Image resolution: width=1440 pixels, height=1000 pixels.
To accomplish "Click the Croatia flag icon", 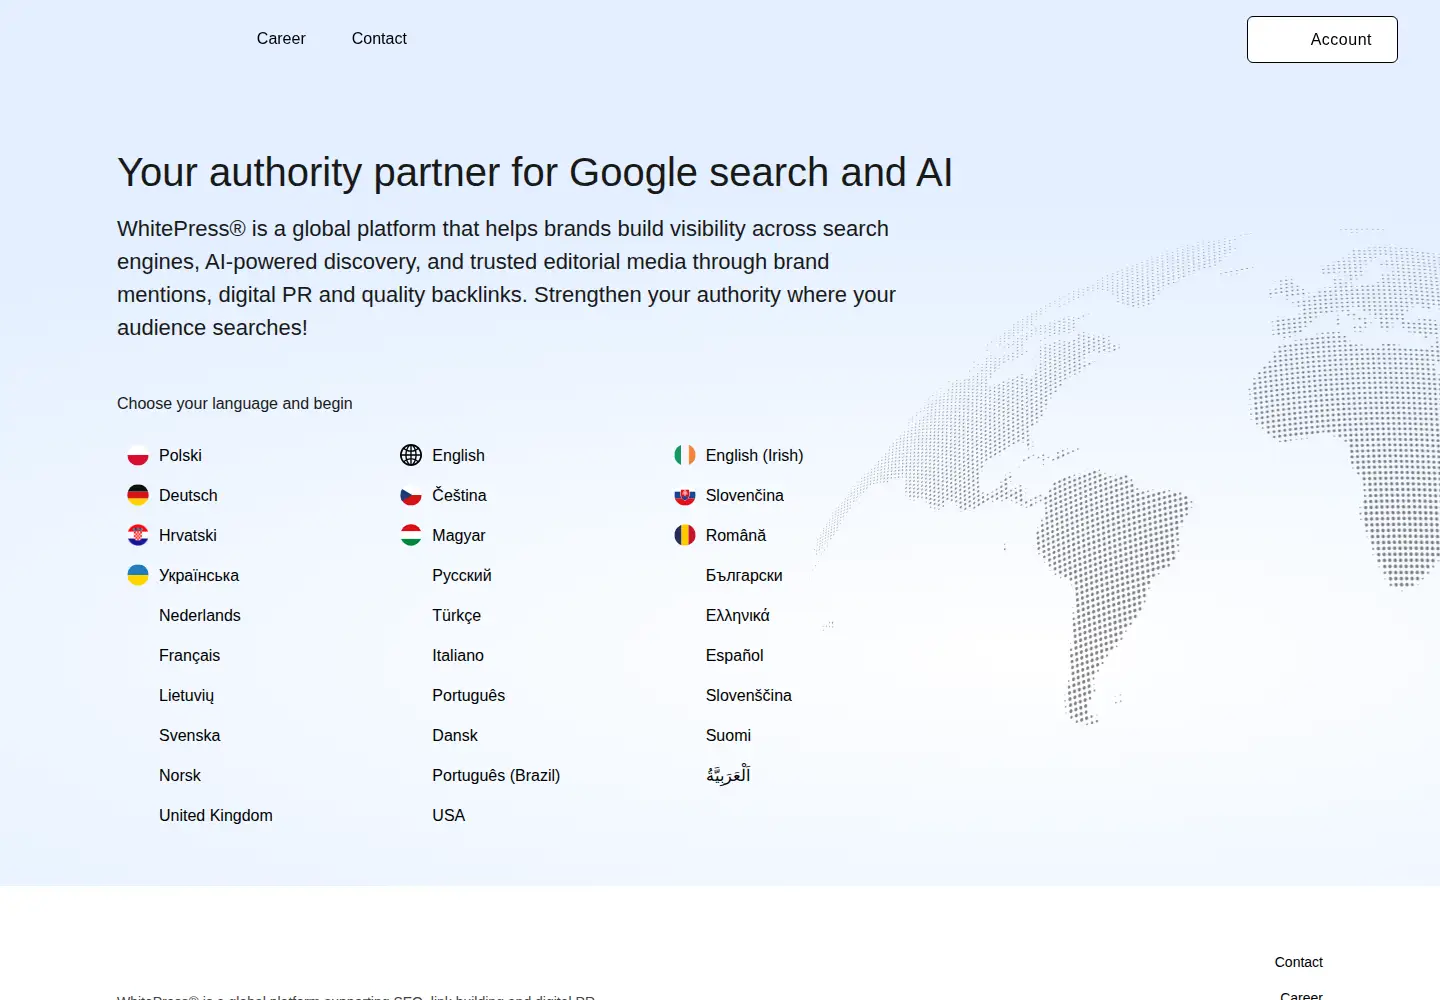I will pyautogui.click(x=138, y=535).
